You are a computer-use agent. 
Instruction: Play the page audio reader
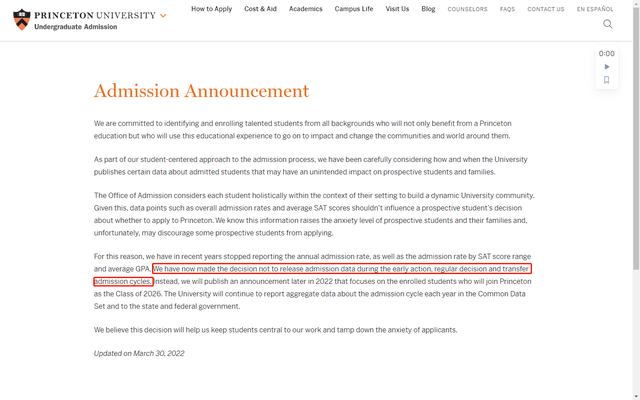coord(607,67)
